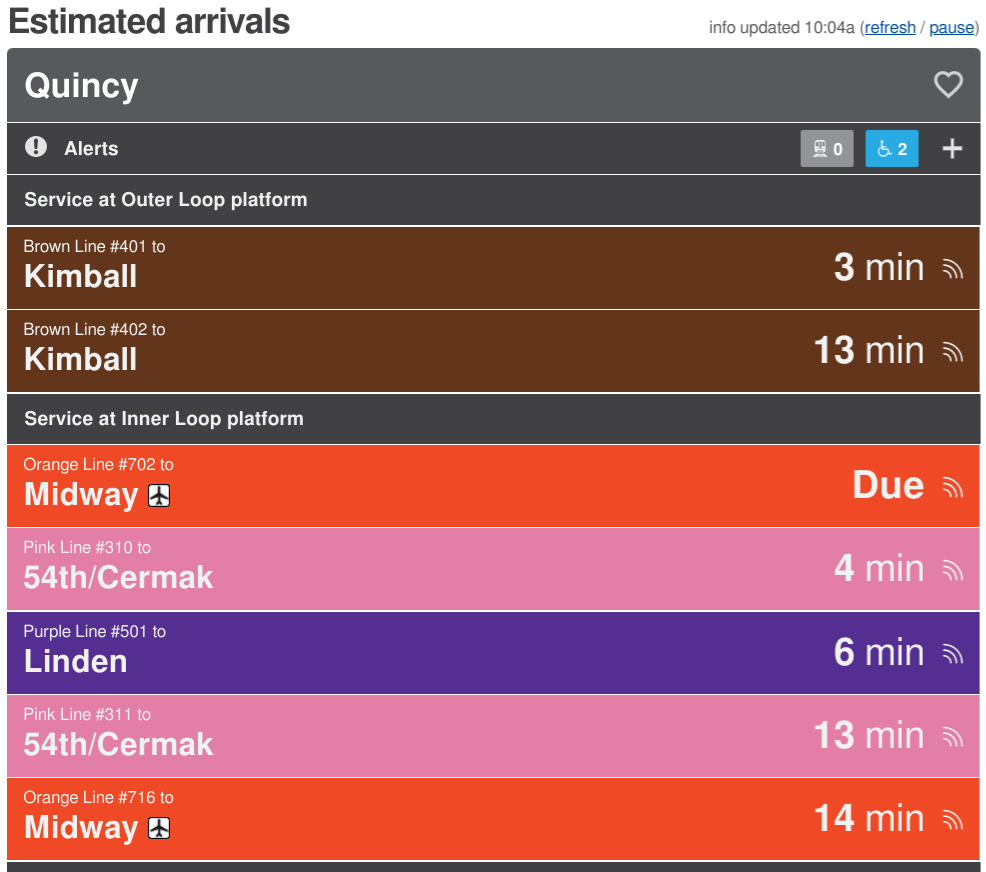Click live signal icon on the Due row
This screenshot has height=872, width=986.
[952, 487]
